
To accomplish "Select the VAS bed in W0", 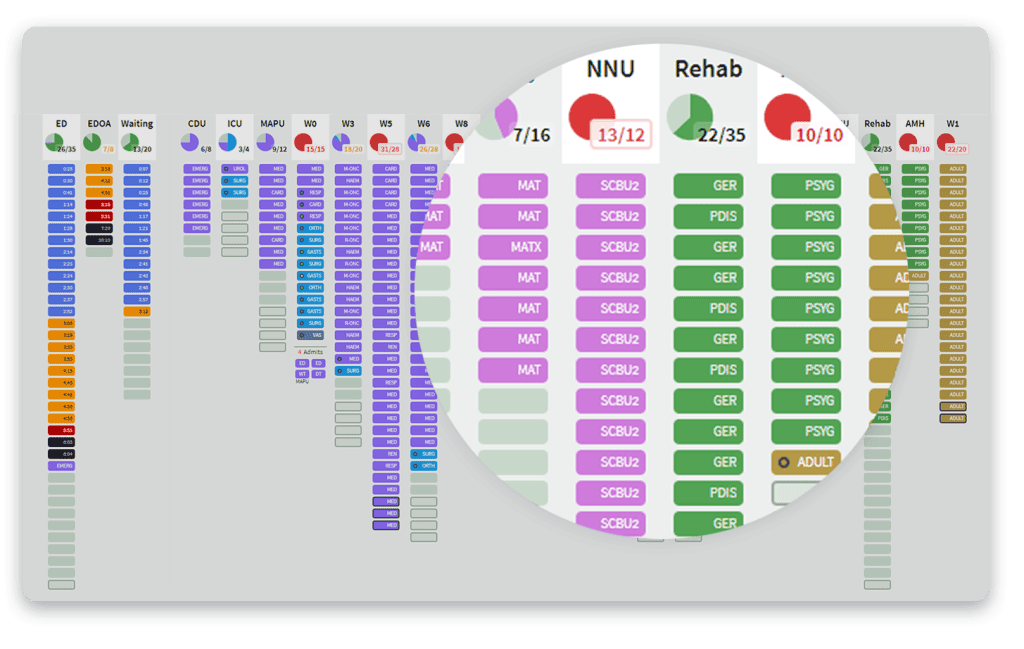I will [x=310, y=335].
